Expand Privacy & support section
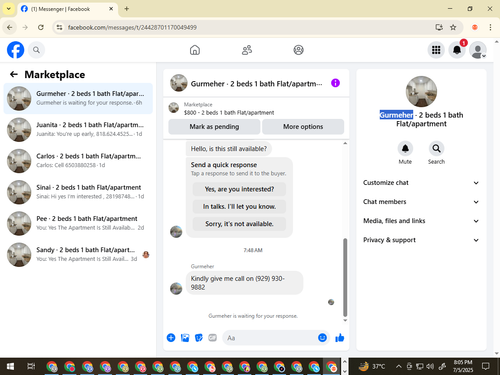 (x=421, y=240)
